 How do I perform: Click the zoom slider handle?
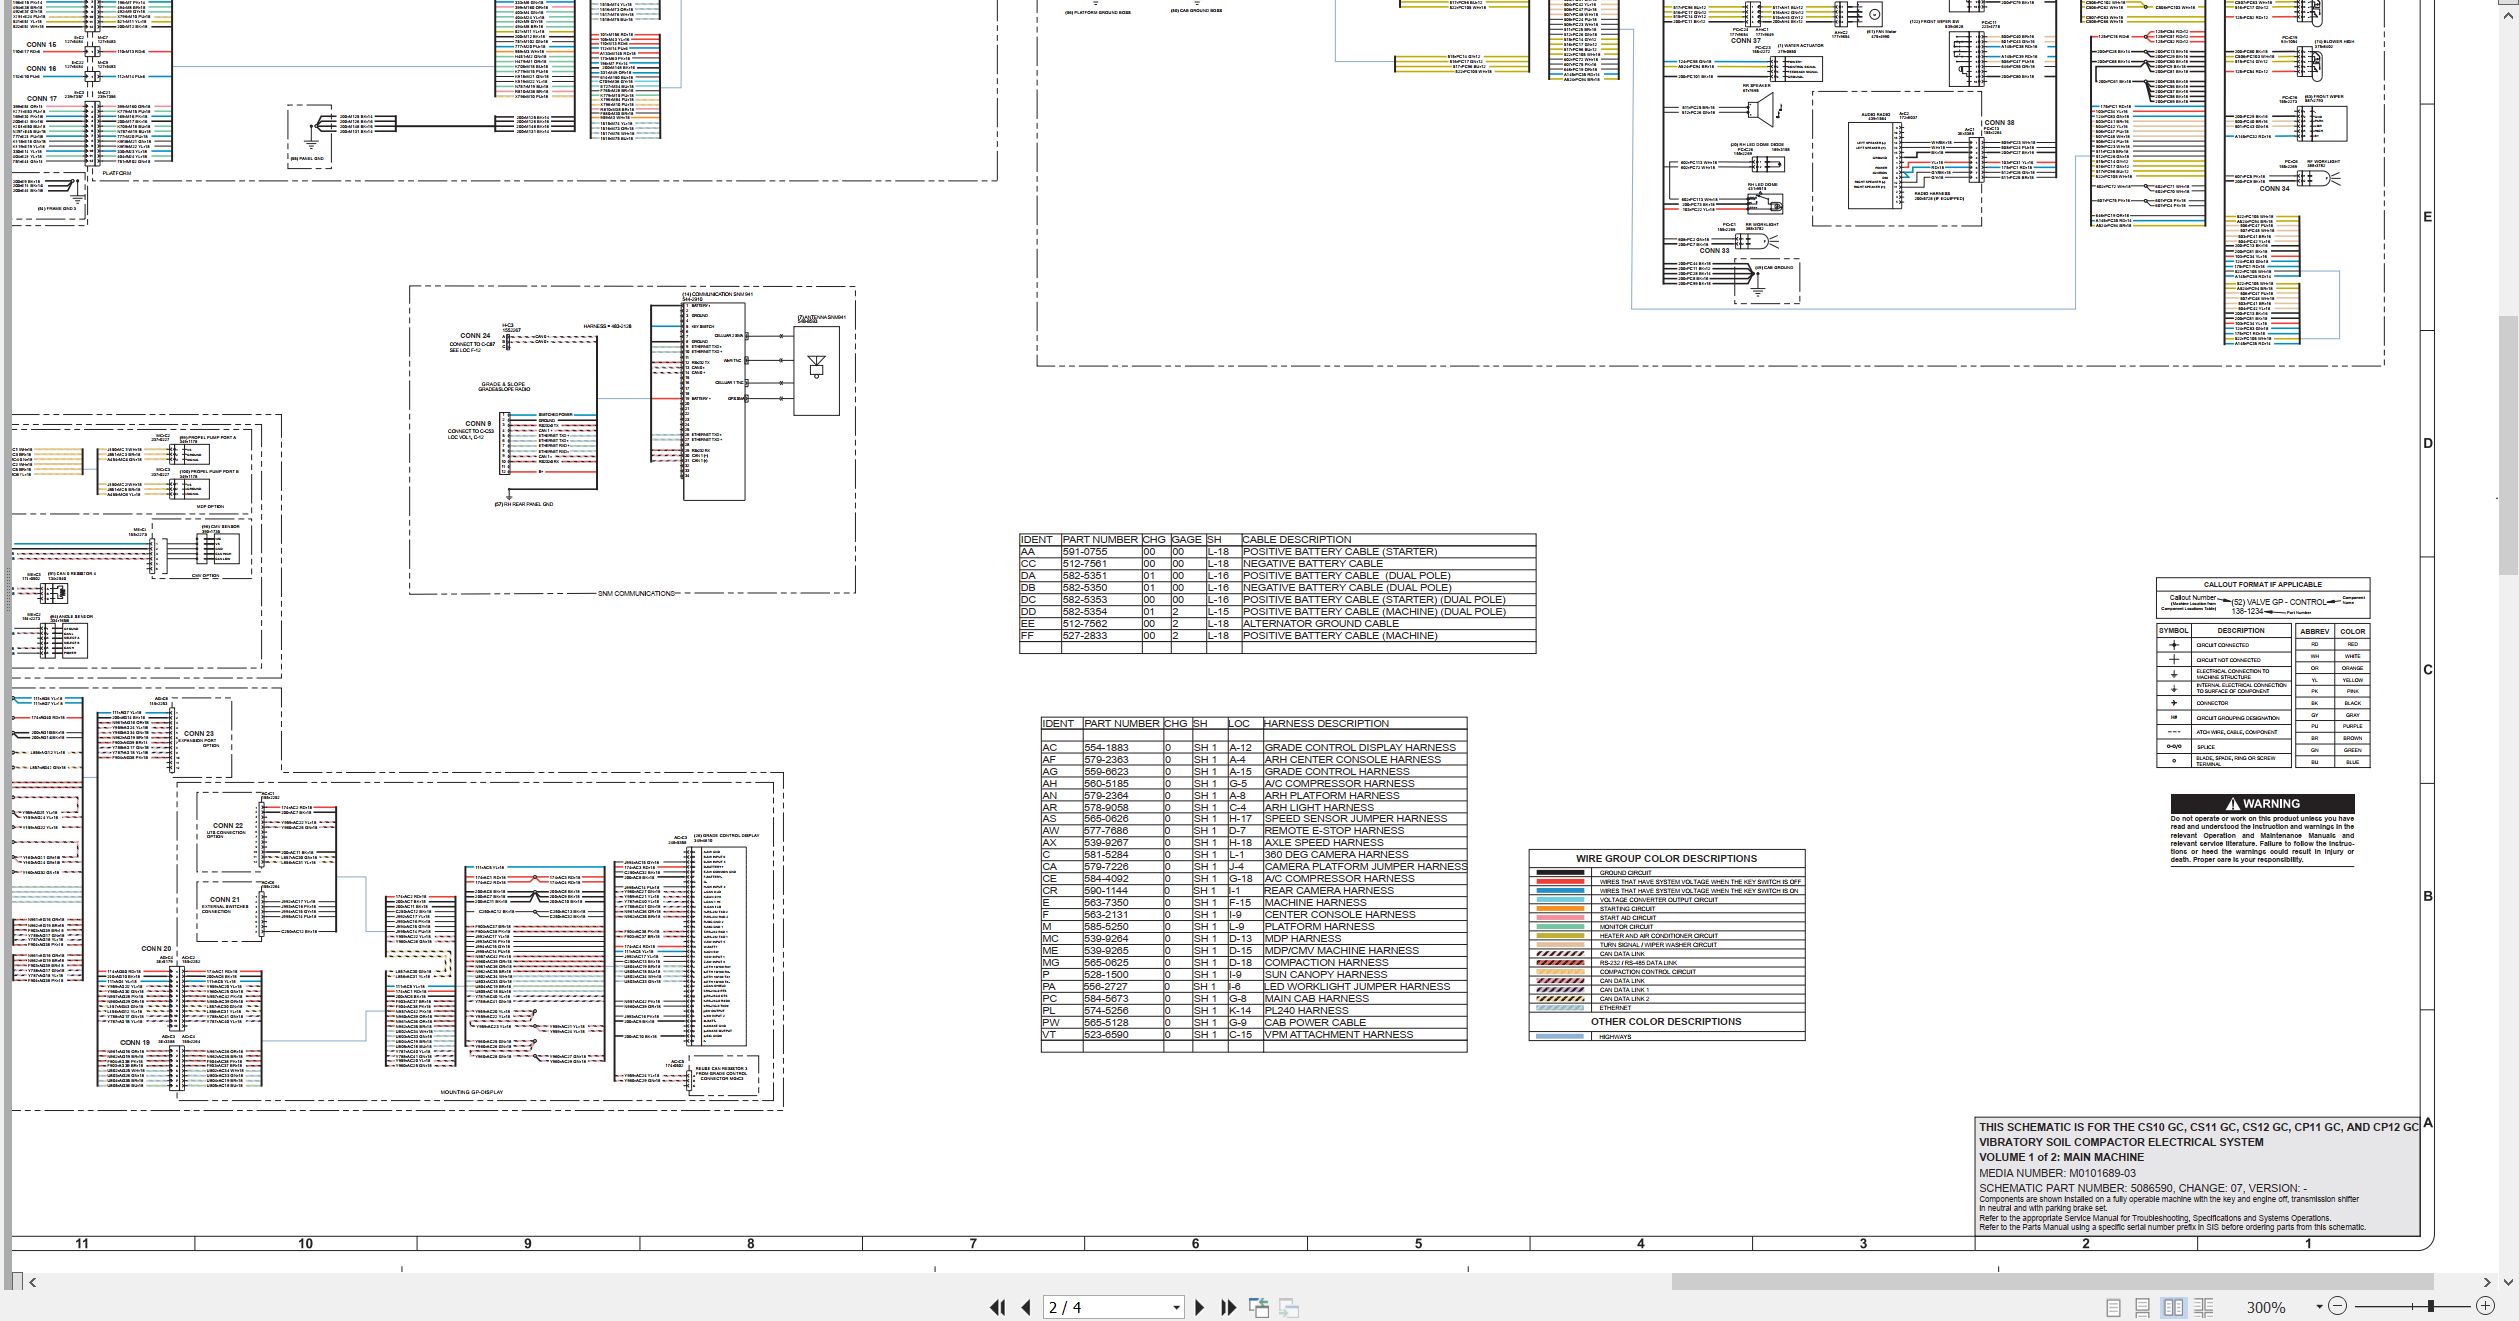pyautogui.click(x=2430, y=1306)
